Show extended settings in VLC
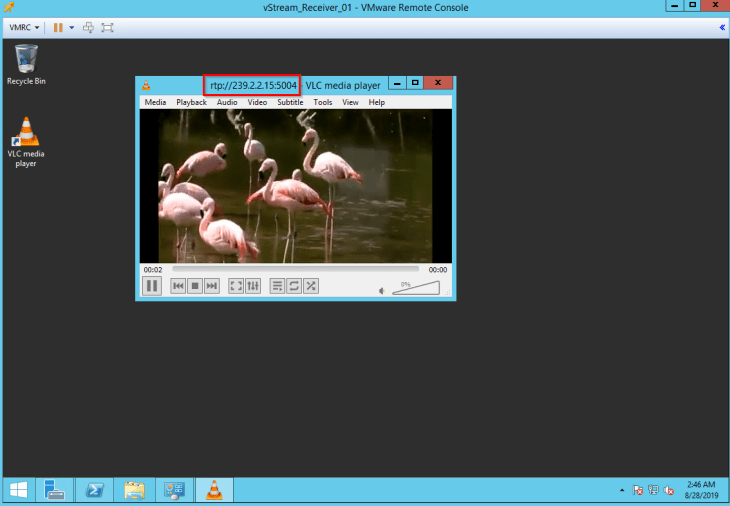Image resolution: width=730 pixels, height=506 pixels. coord(253,286)
